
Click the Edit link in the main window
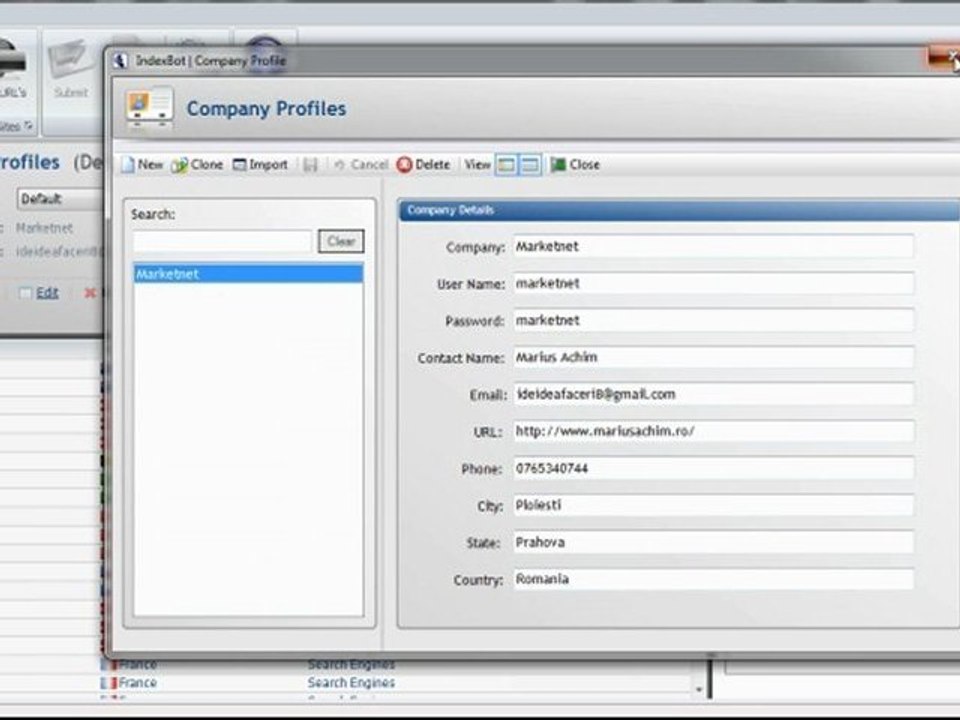point(47,293)
